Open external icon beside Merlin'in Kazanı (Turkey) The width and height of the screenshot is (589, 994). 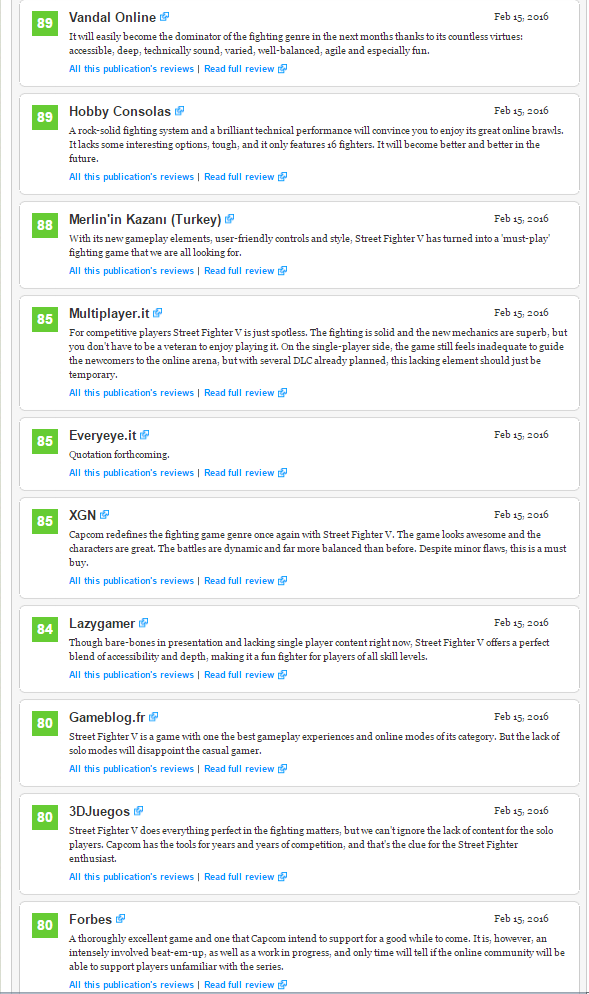[230, 219]
